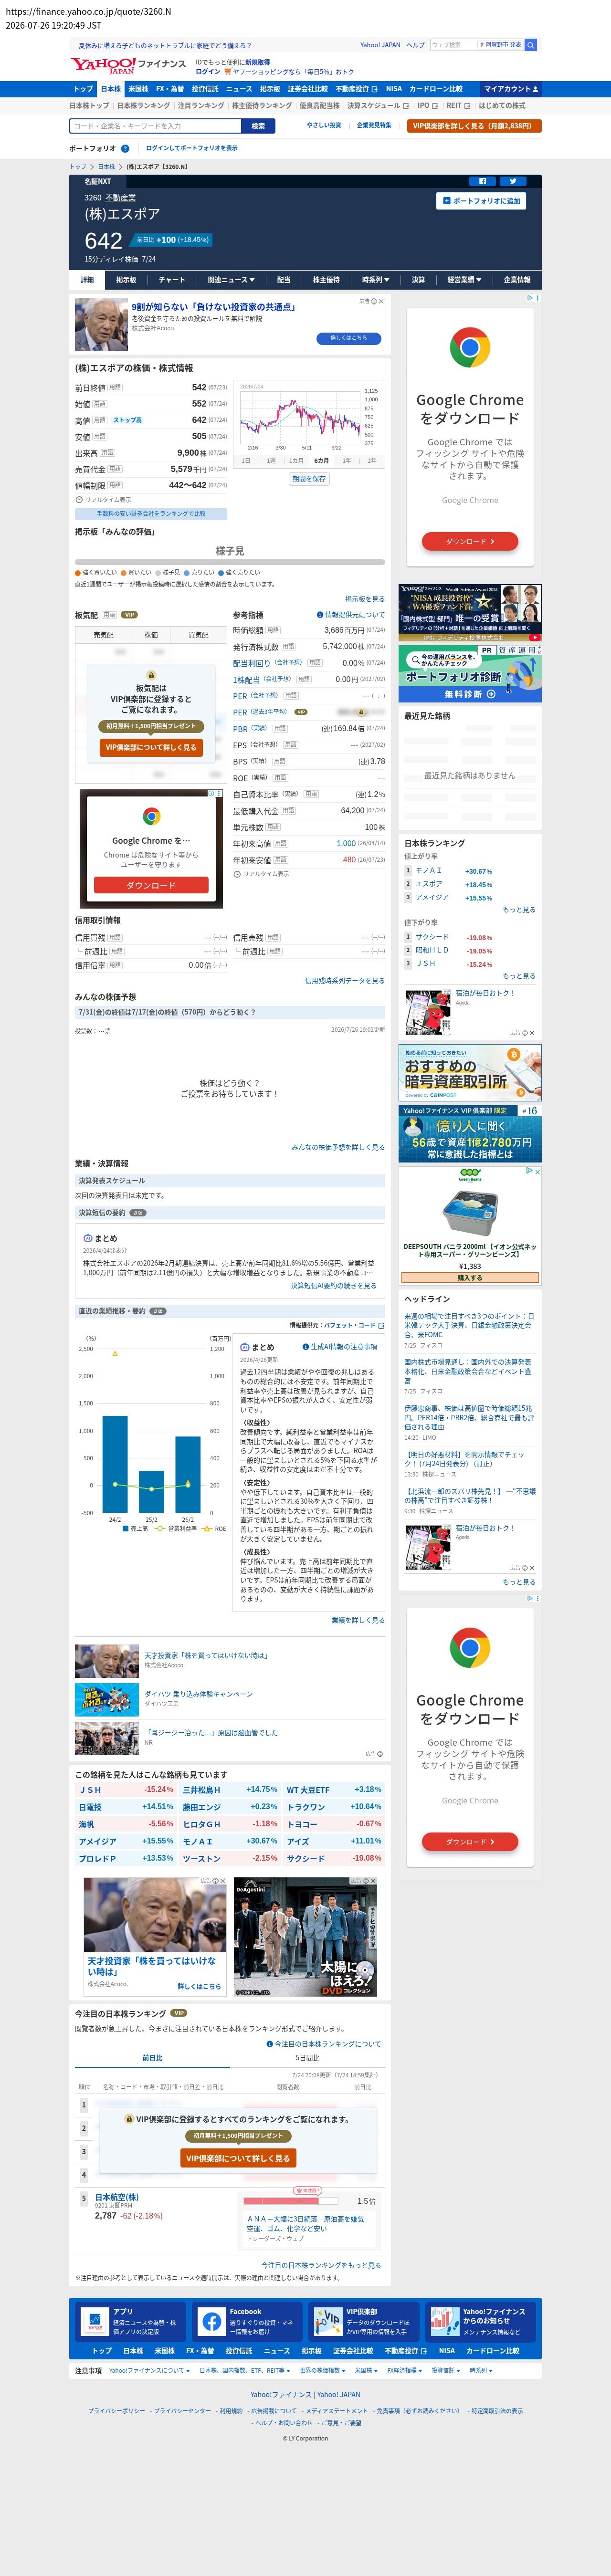Expand 世界の株価指数 footer dropdown
The height and width of the screenshot is (2576, 611).
coord(322,2370)
